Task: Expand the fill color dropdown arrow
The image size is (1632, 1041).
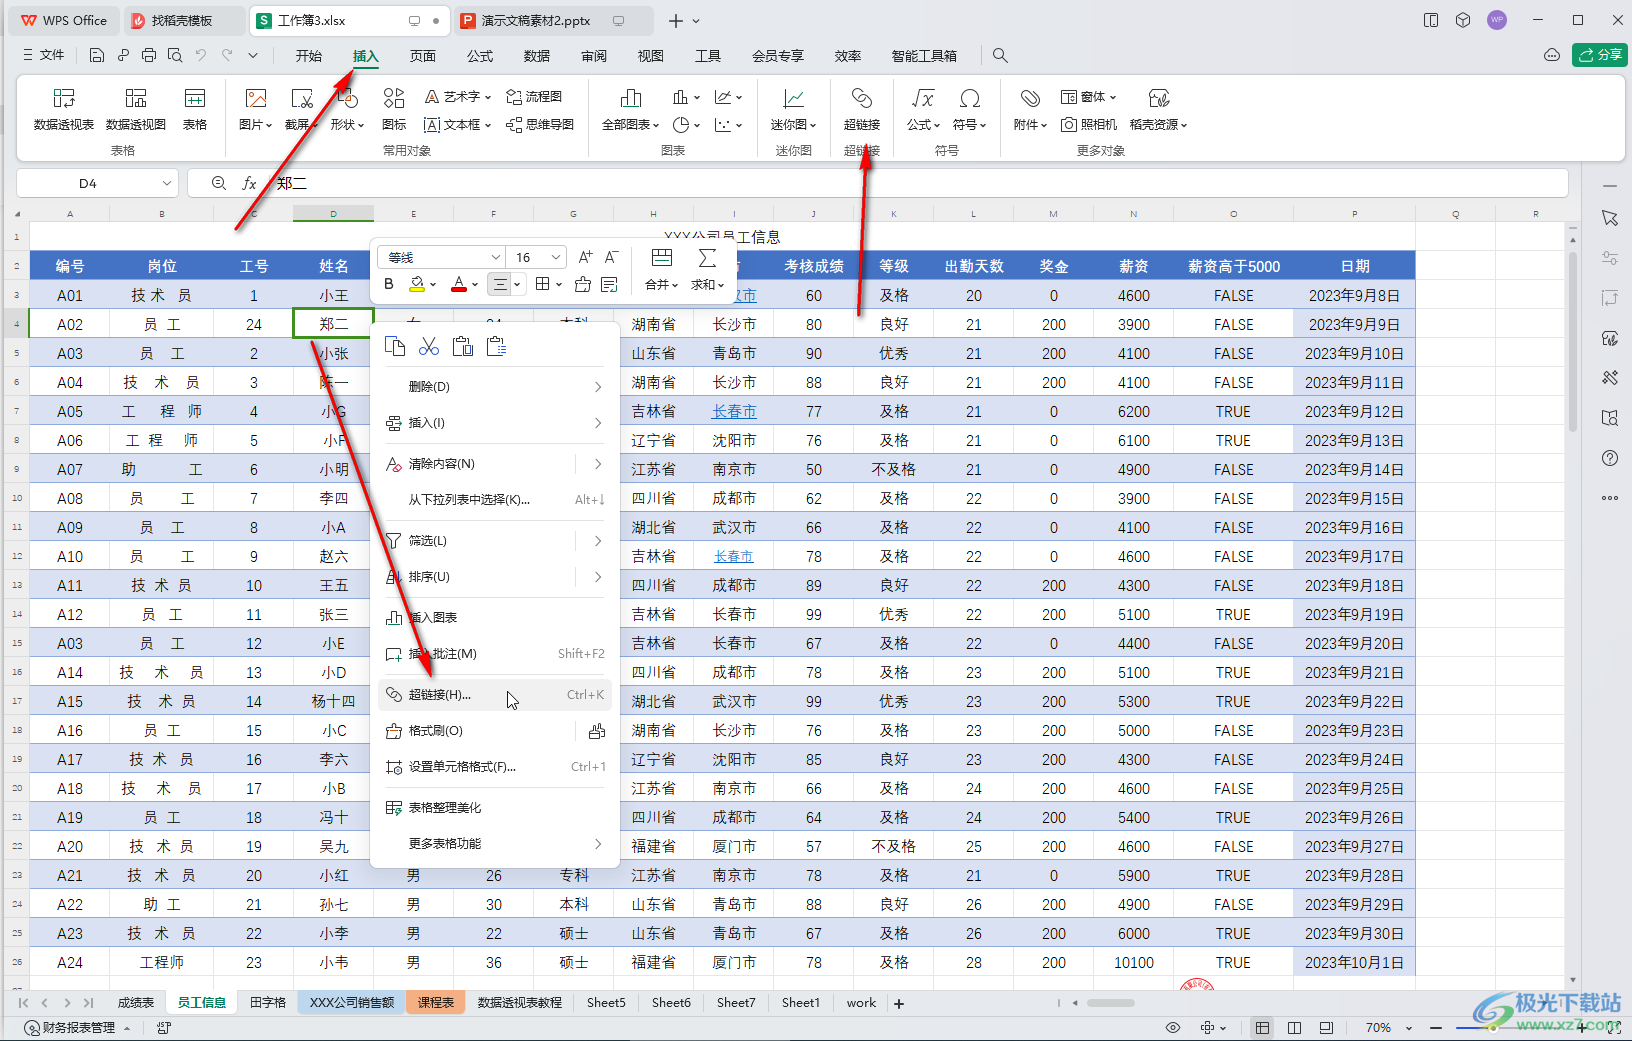Action: [433, 285]
